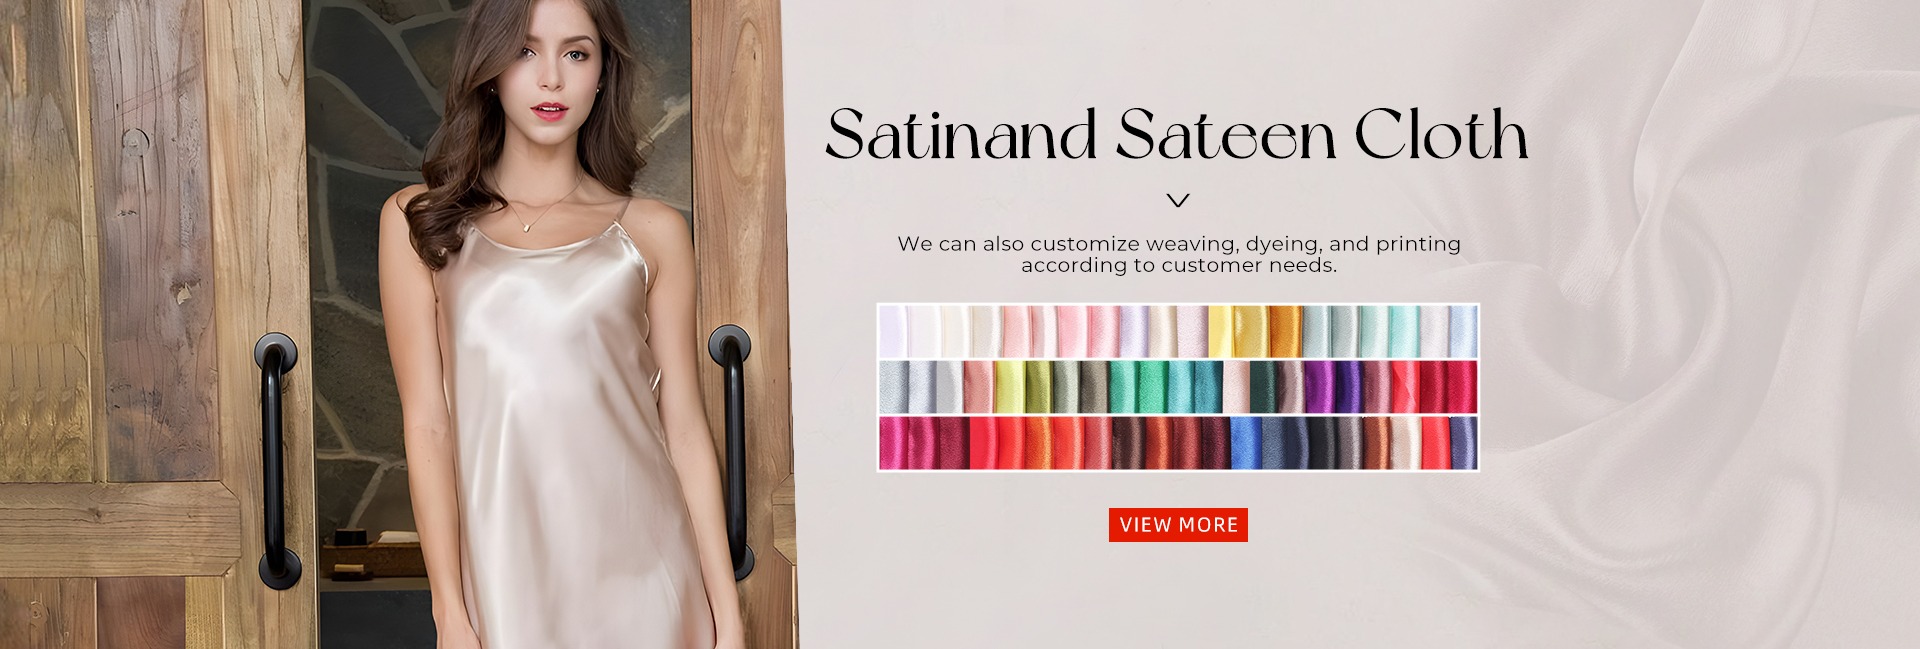Select the amber orange swatch in top row
This screenshot has width=1920, height=649.
pyautogui.click(x=1285, y=331)
